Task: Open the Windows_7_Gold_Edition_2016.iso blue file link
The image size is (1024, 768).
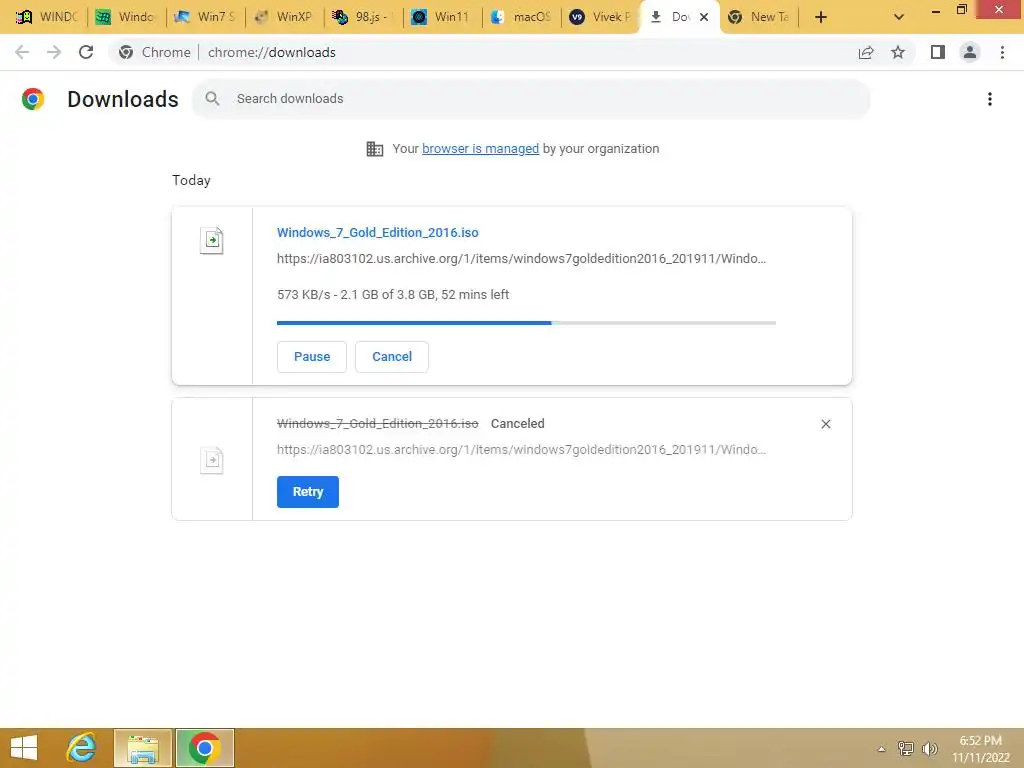Action: click(377, 232)
